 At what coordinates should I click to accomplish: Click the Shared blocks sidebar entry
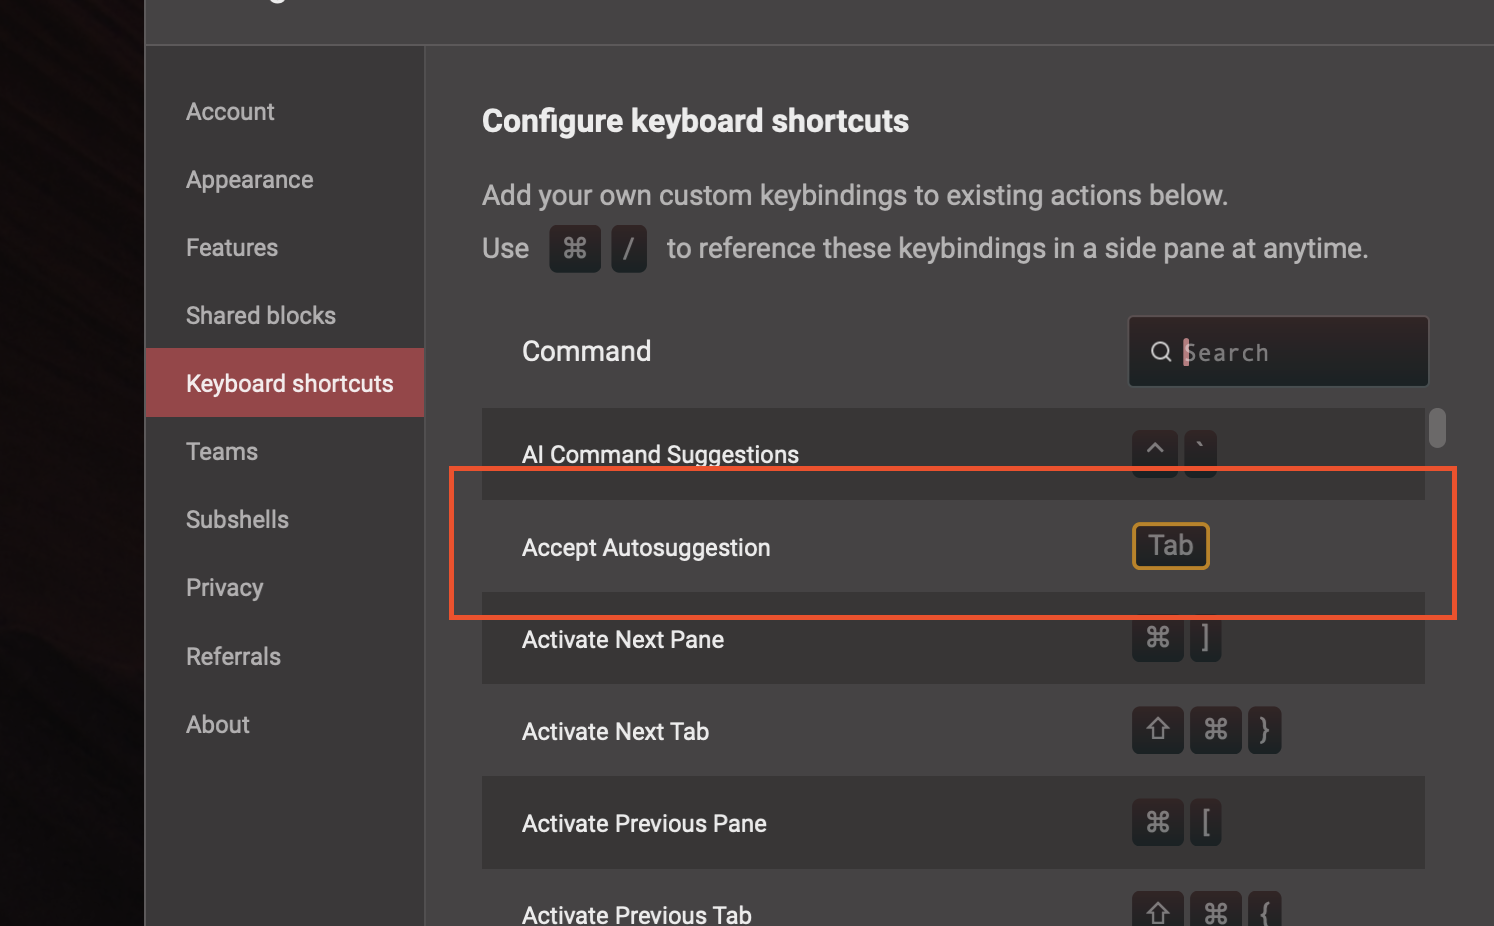pos(261,315)
